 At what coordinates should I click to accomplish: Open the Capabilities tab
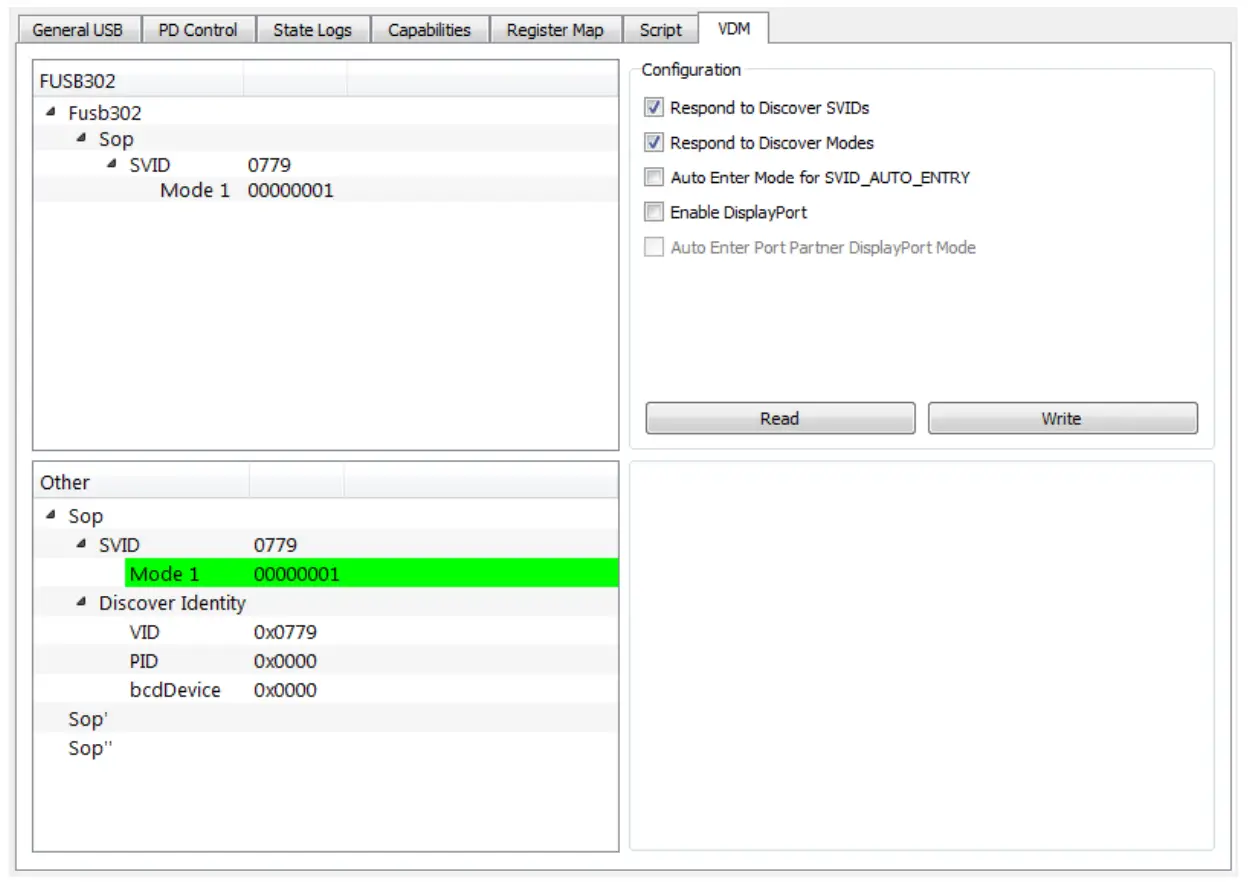[x=429, y=29]
